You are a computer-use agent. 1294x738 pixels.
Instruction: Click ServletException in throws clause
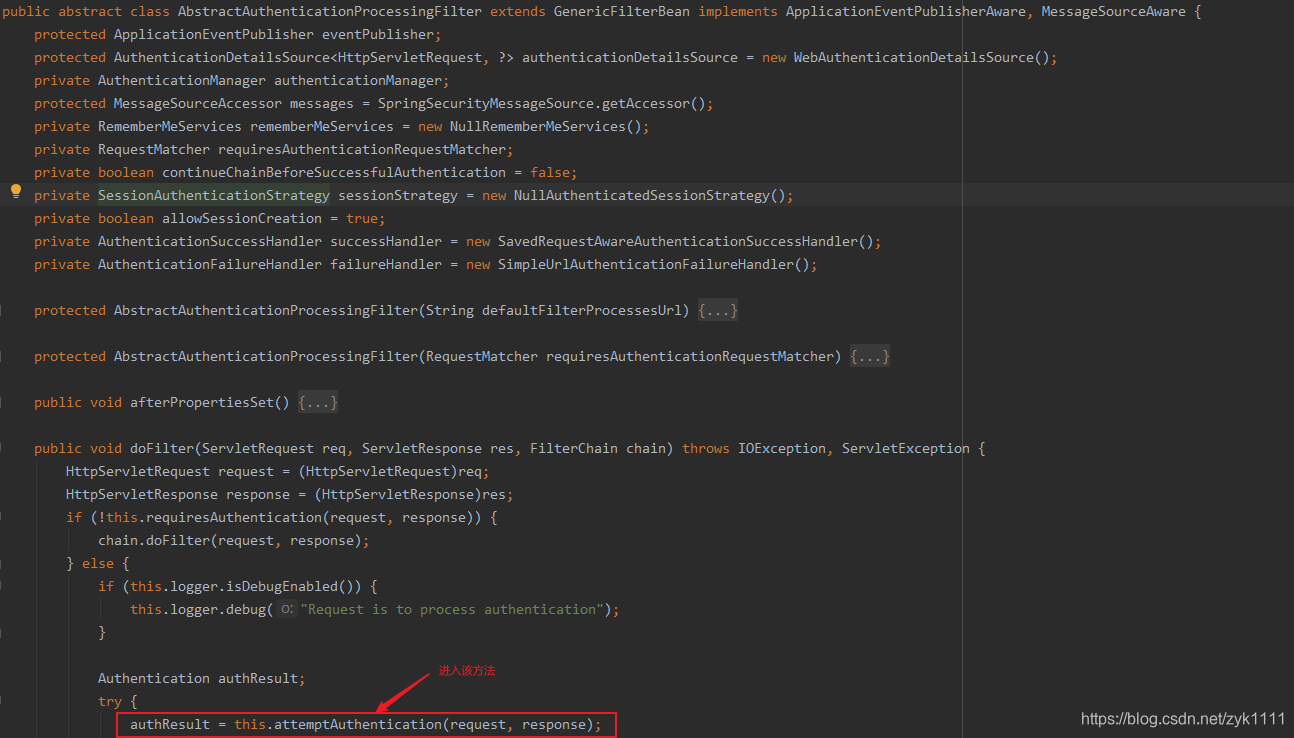point(906,449)
